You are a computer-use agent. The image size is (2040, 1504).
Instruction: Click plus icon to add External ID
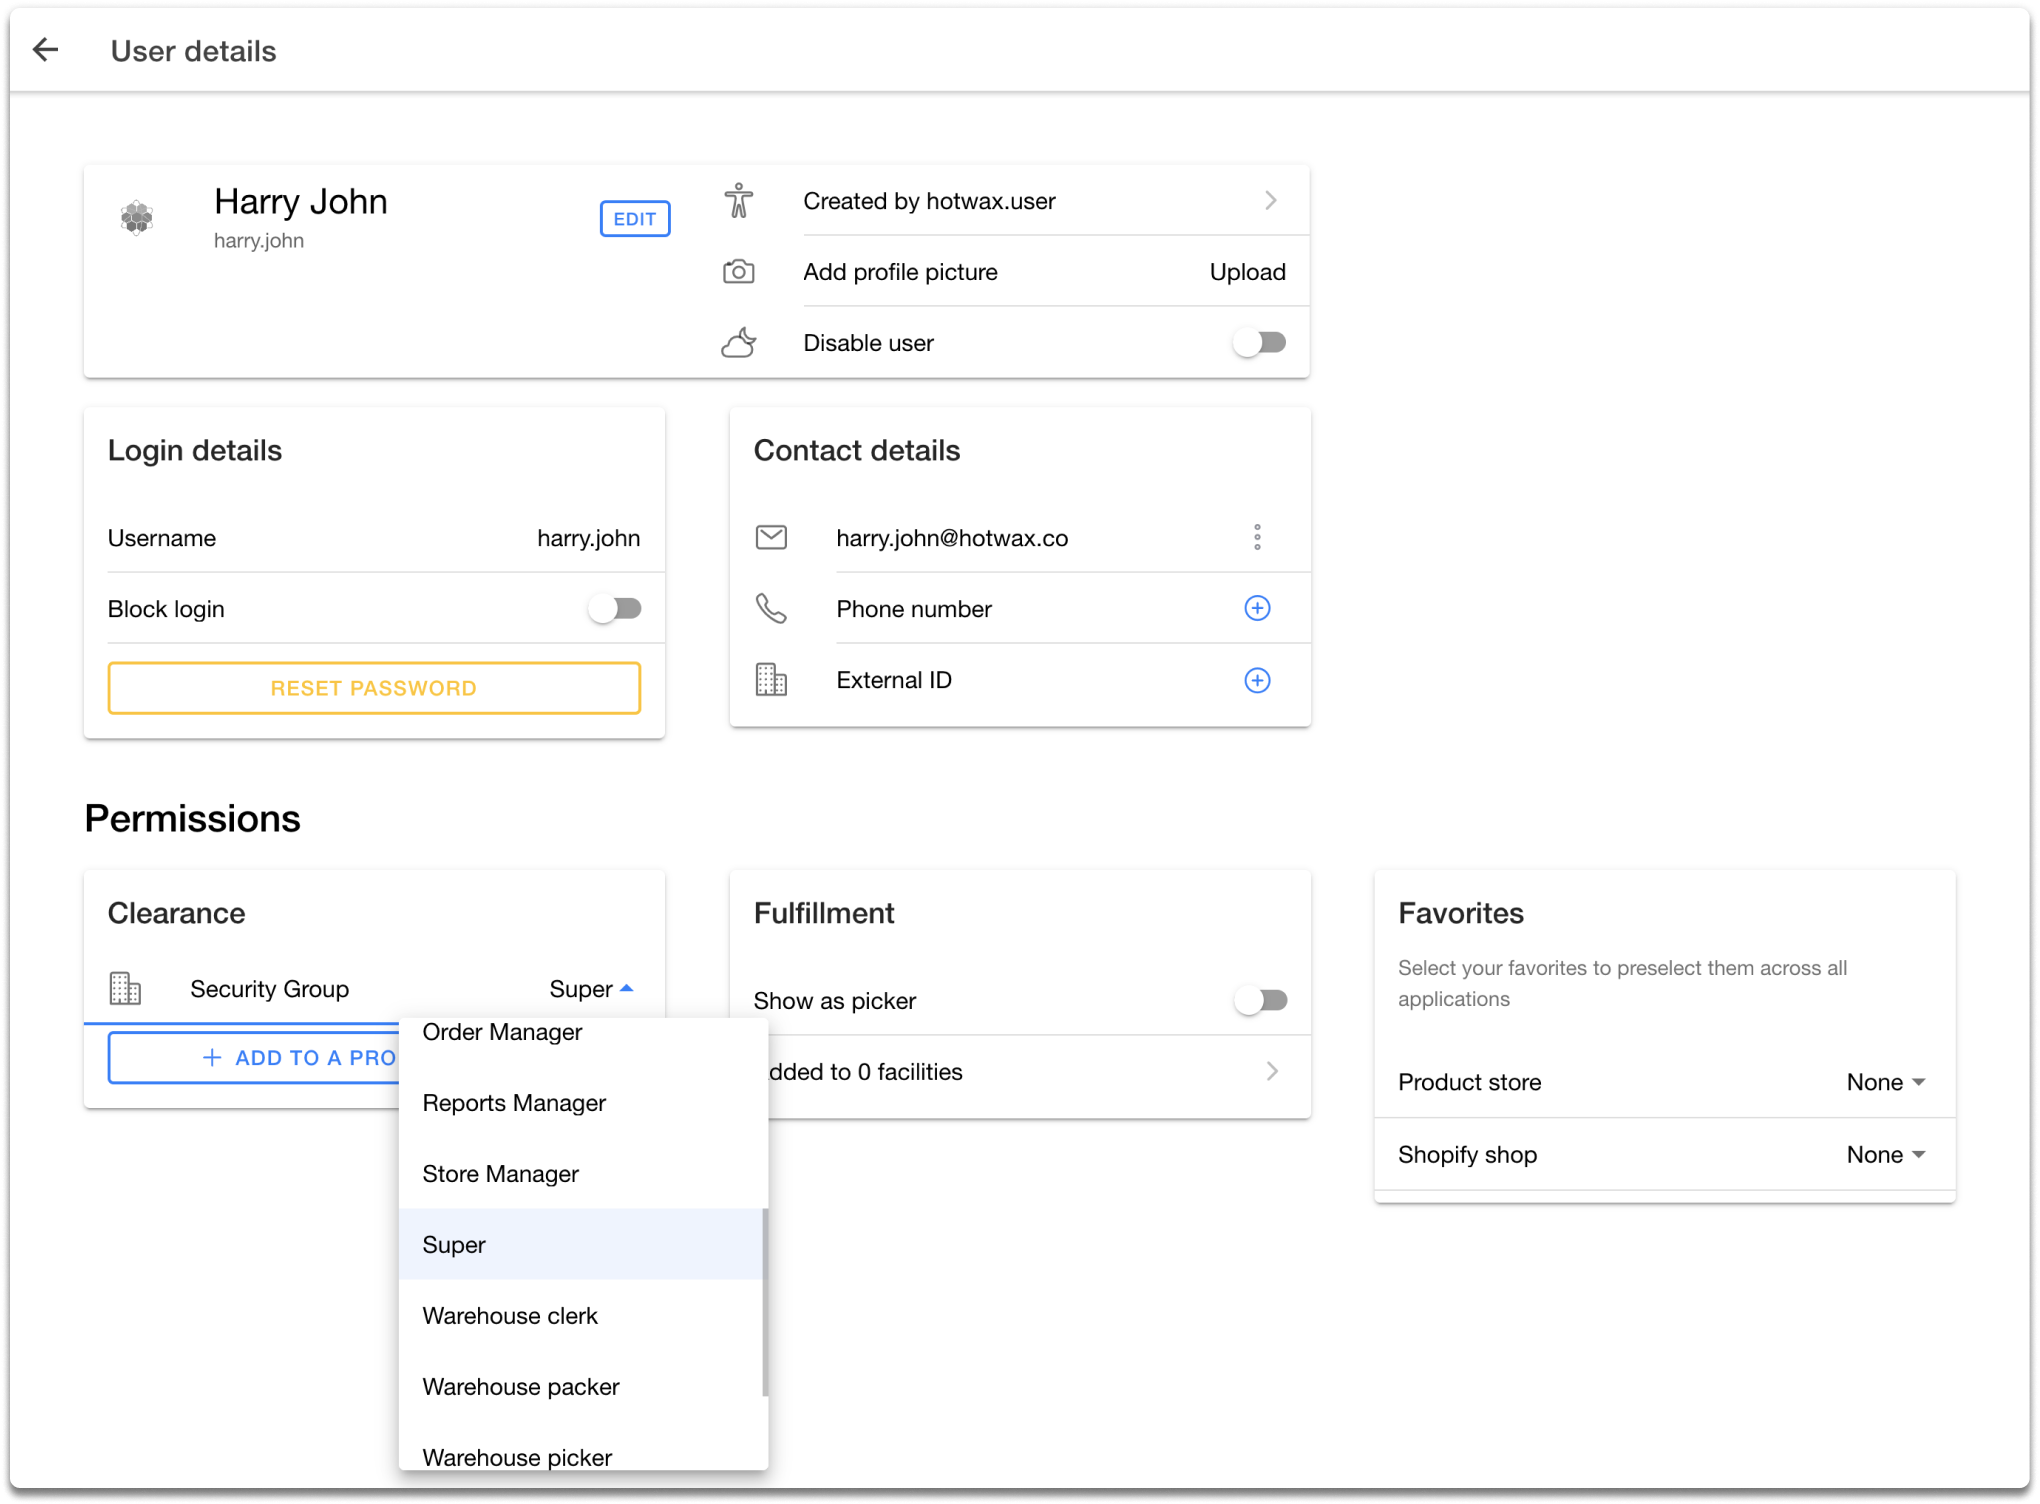point(1257,680)
